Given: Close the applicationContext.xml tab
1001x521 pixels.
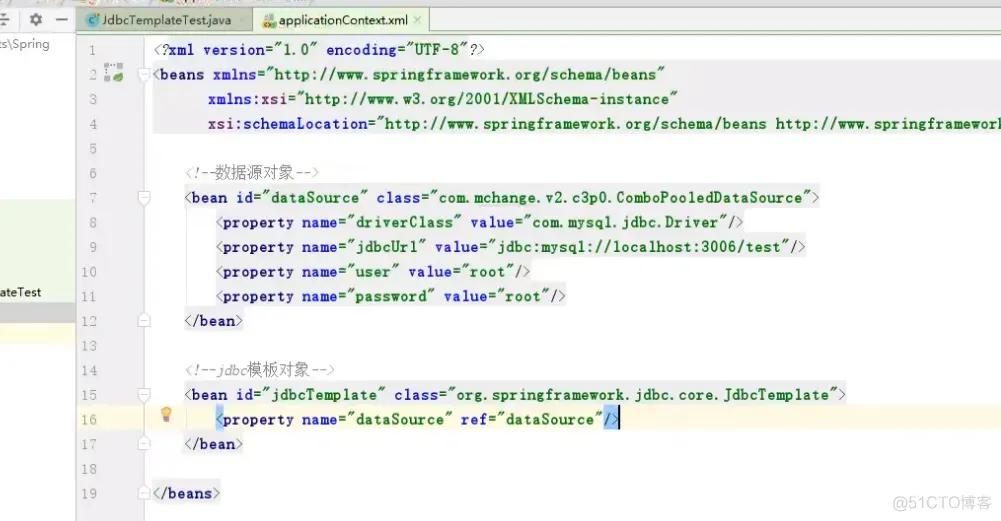Looking at the screenshot, I should coord(417,20).
